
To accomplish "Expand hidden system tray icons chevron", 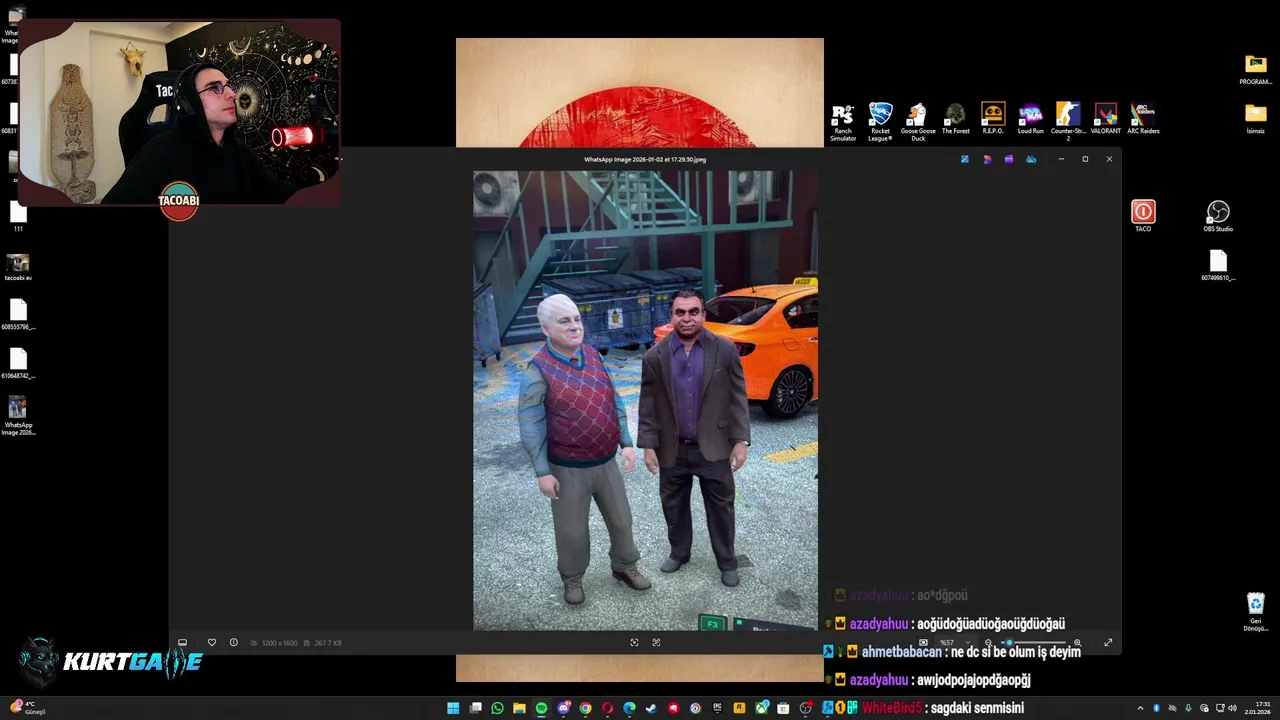I will [1140, 708].
